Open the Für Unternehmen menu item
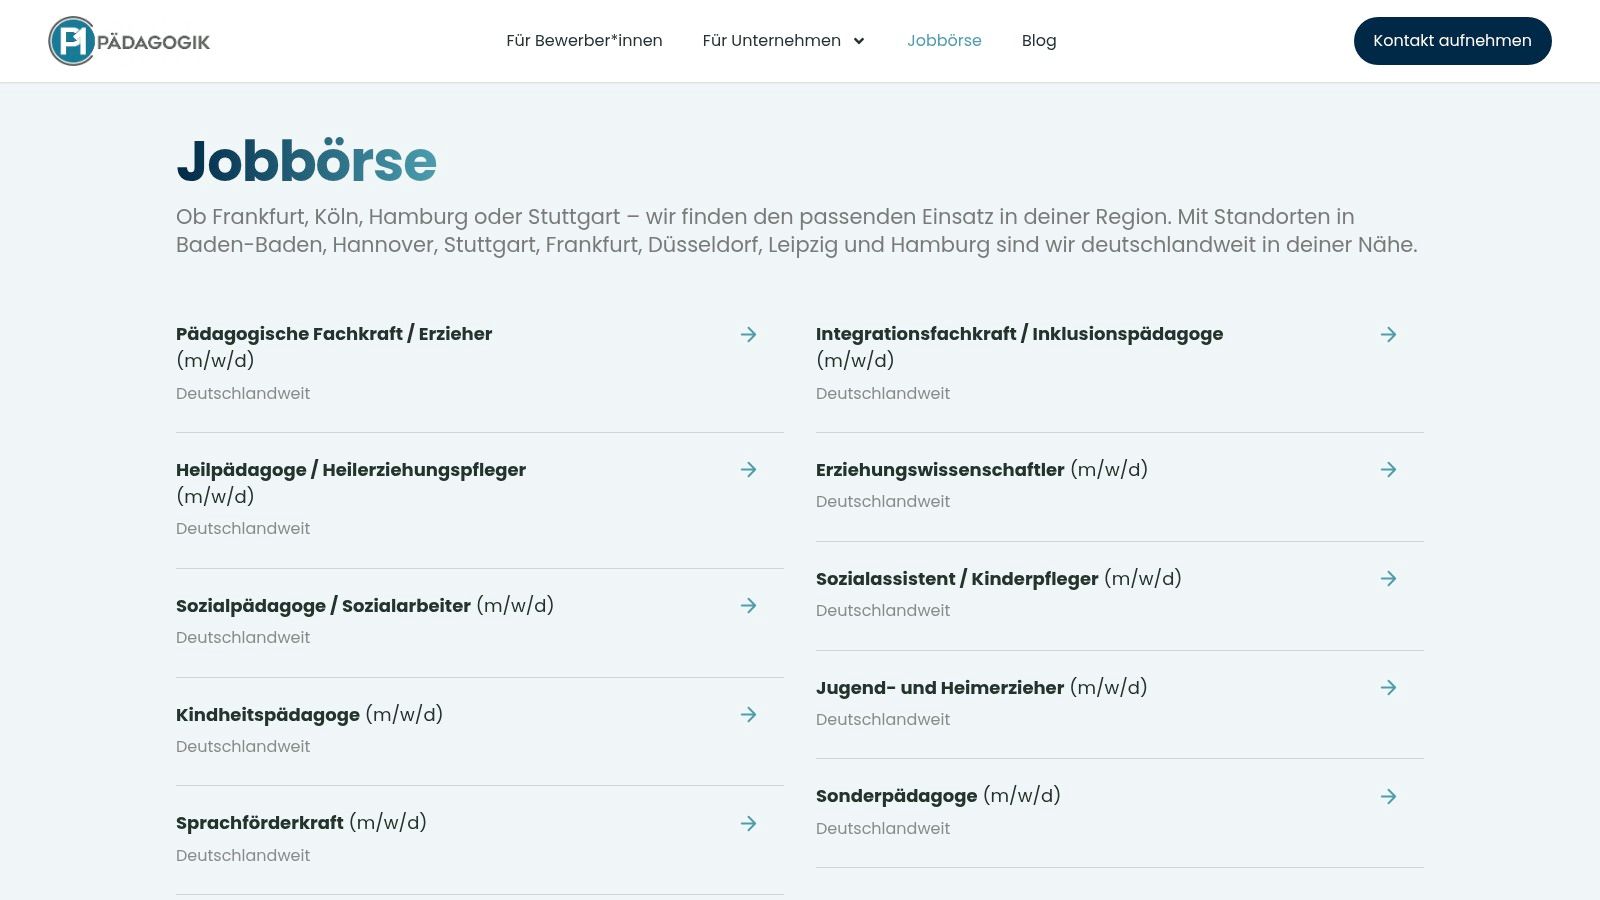This screenshot has height=900, width=1600. coord(771,41)
